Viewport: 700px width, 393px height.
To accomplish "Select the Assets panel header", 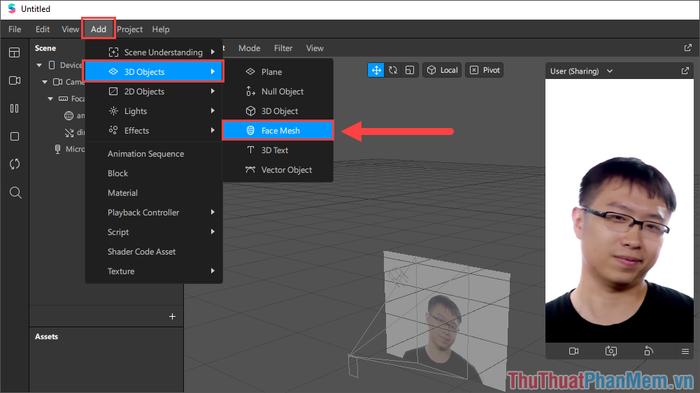I will point(46,337).
